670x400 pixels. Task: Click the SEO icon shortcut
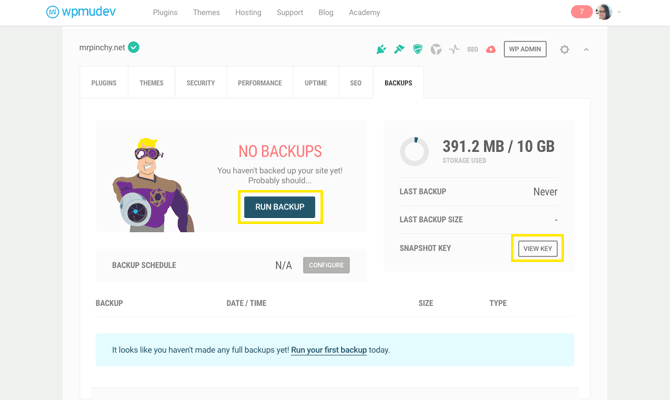point(473,50)
